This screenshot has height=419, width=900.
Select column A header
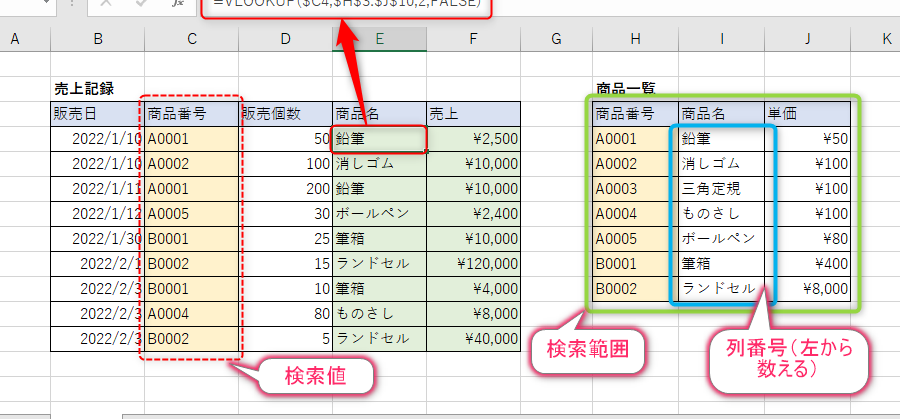coord(15,39)
